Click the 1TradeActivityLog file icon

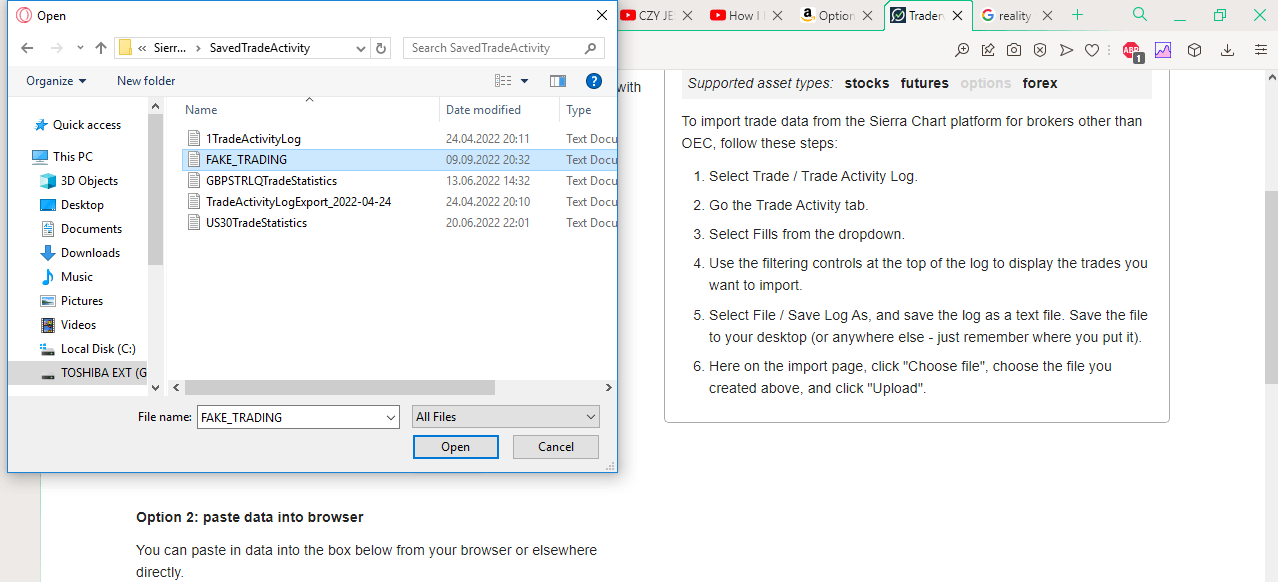pos(195,139)
